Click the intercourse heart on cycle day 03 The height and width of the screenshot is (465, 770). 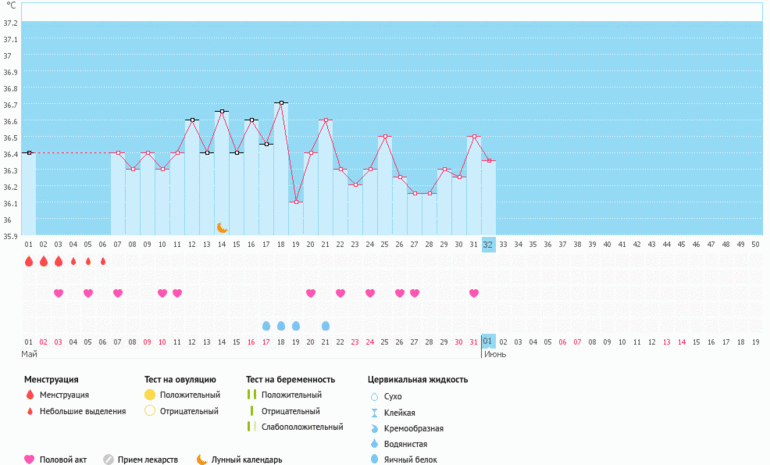(58, 293)
